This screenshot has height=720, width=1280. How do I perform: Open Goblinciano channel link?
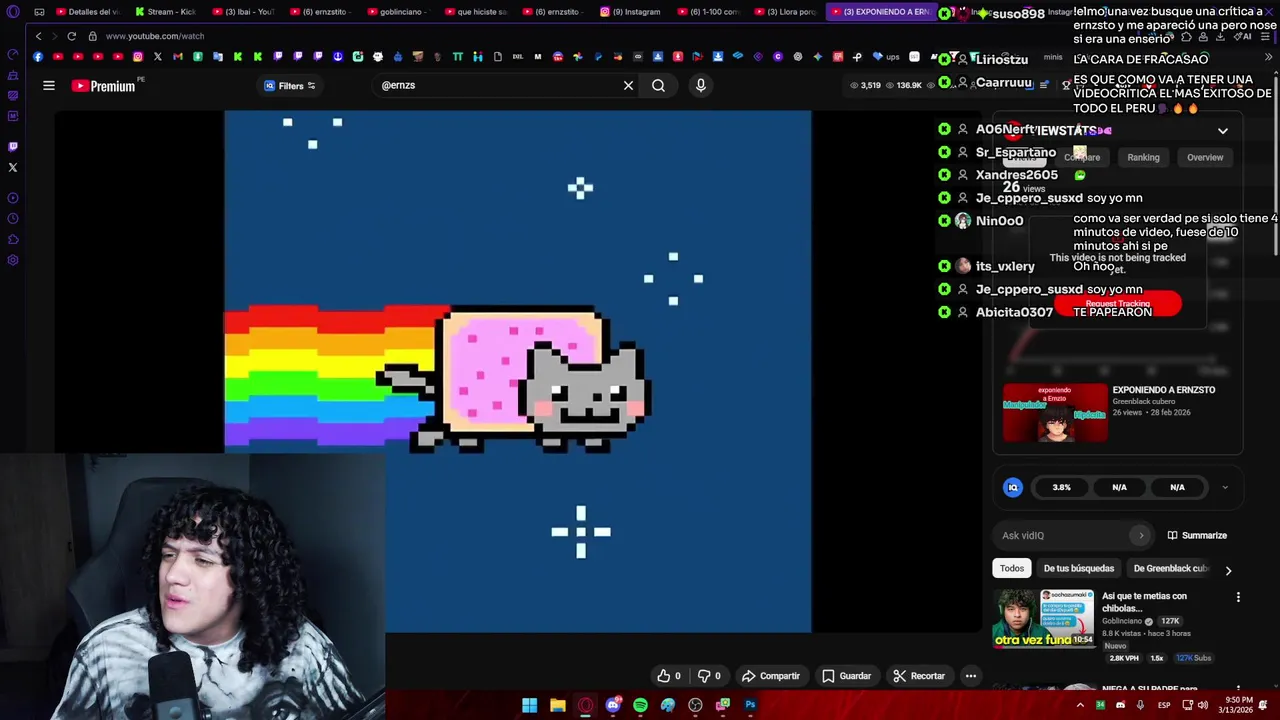[x=1122, y=621]
